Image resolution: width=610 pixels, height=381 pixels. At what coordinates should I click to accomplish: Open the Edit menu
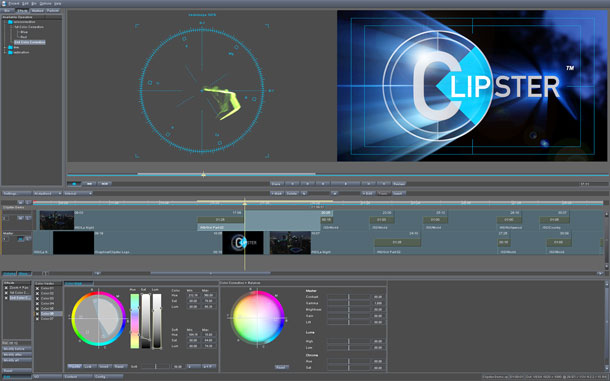(x=25, y=3)
